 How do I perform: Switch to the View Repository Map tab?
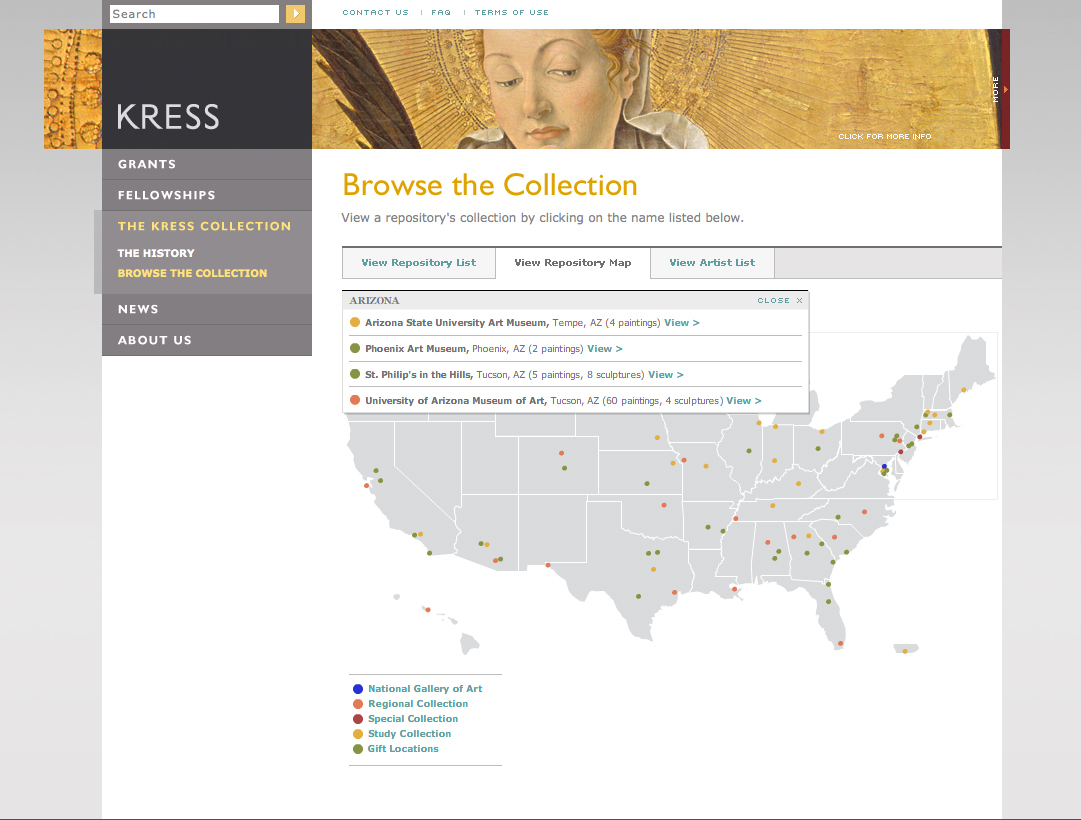coord(573,263)
